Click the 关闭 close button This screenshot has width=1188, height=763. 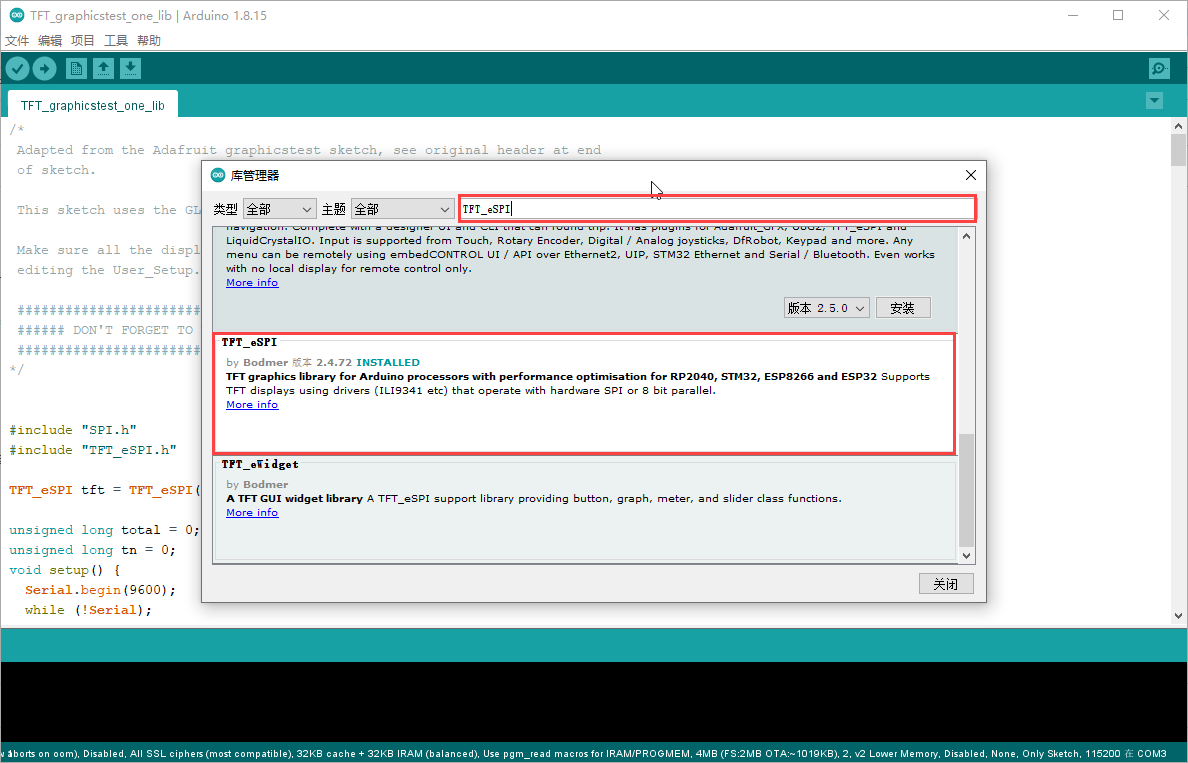tap(946, 583)
